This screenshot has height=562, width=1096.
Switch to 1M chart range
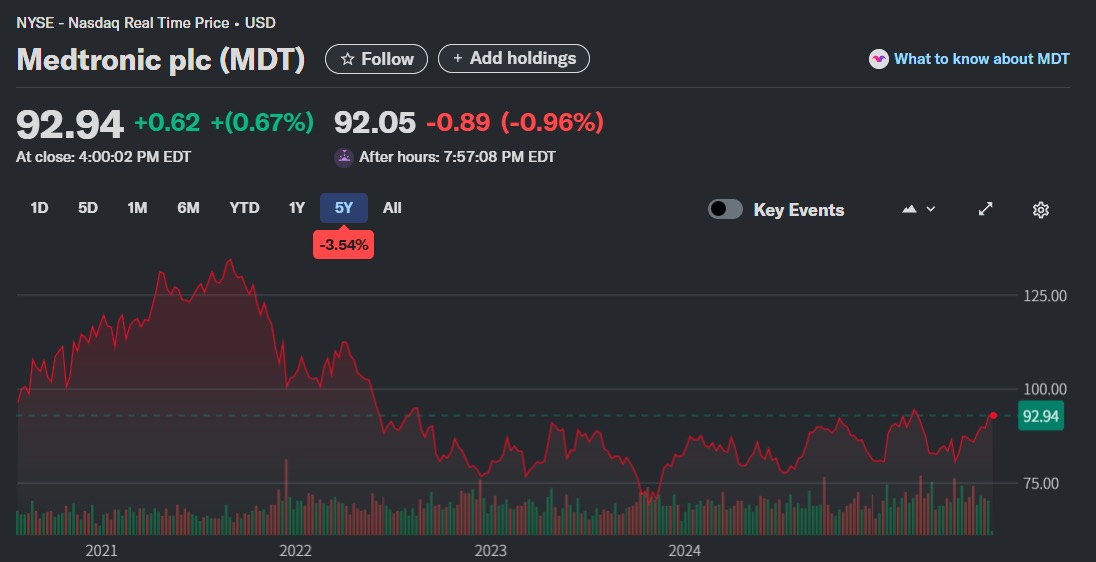click(137, 208)
